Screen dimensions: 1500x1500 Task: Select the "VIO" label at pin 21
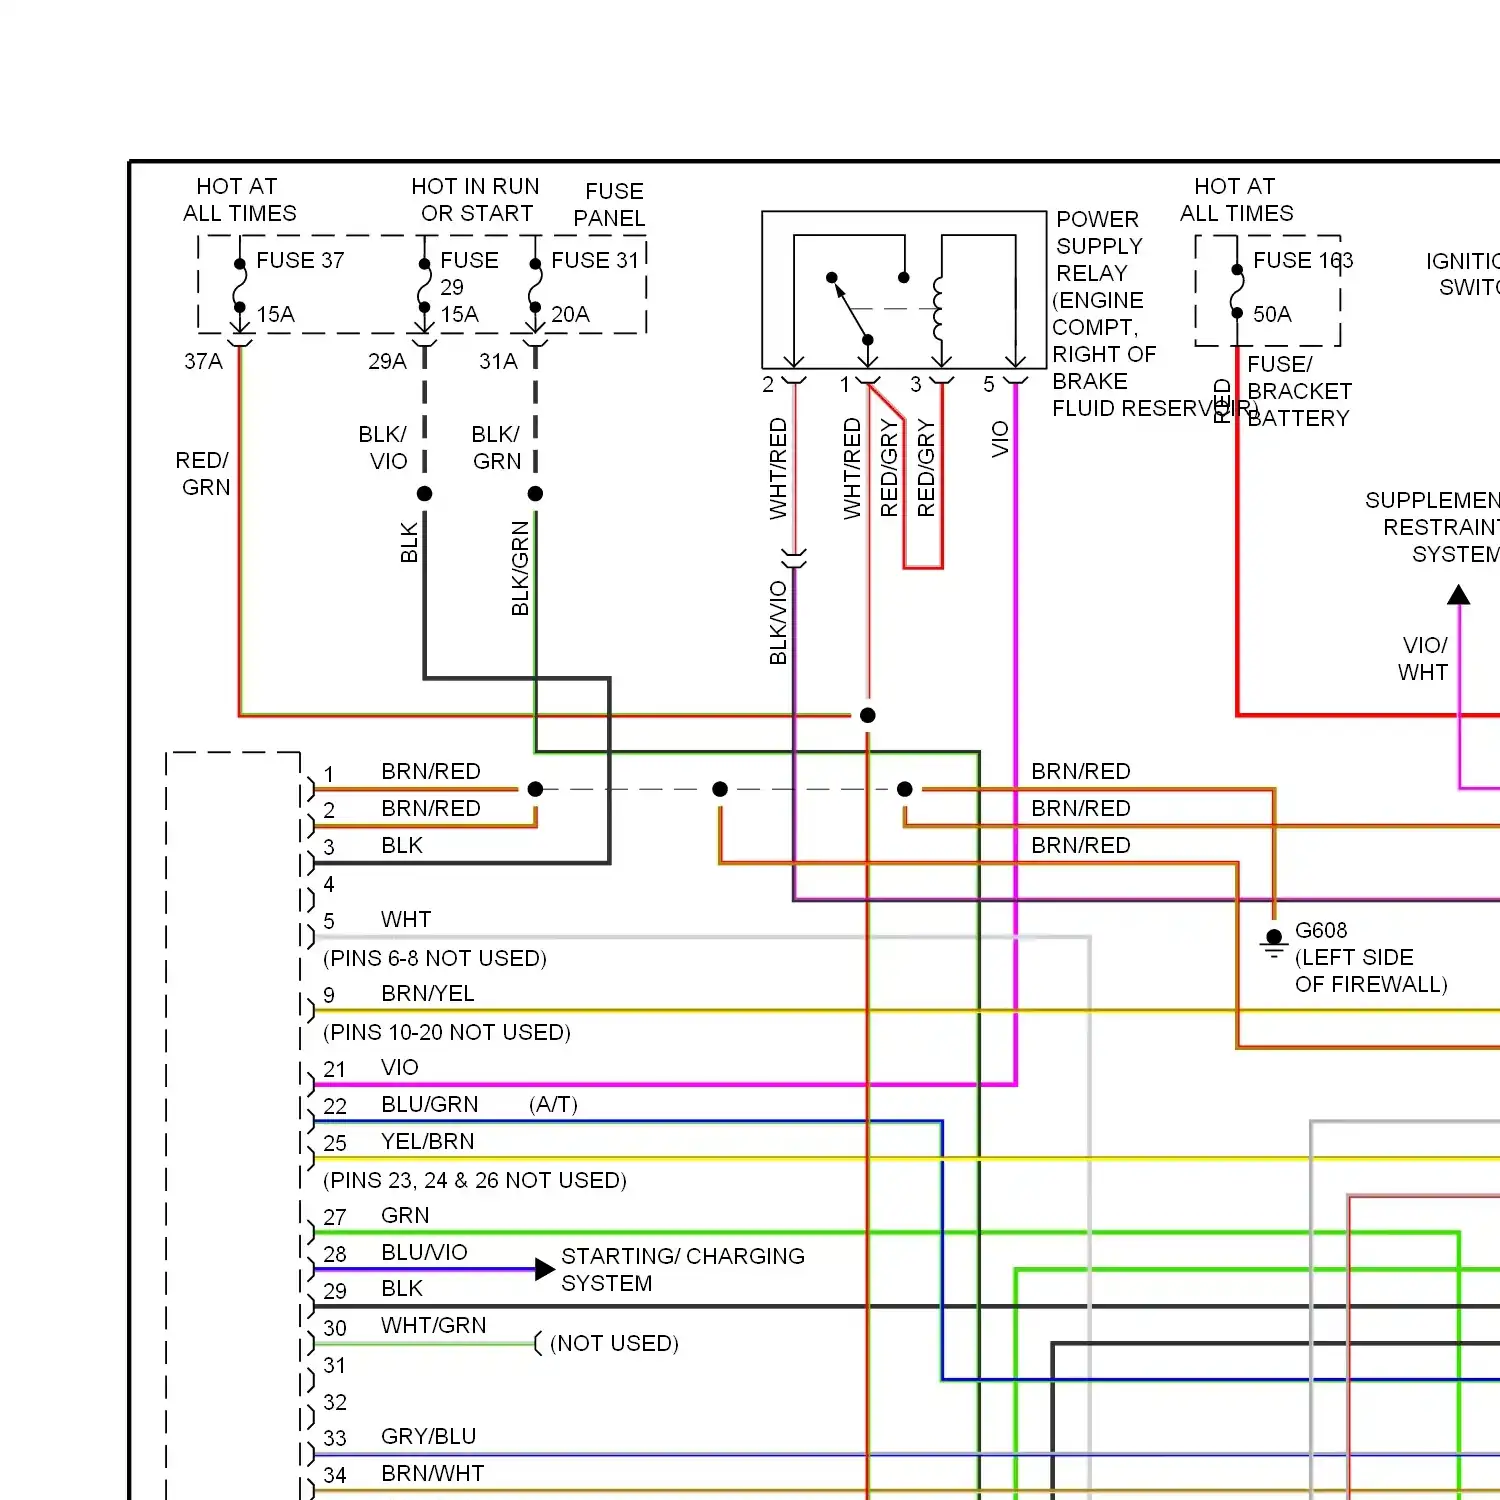point(400,1068)
